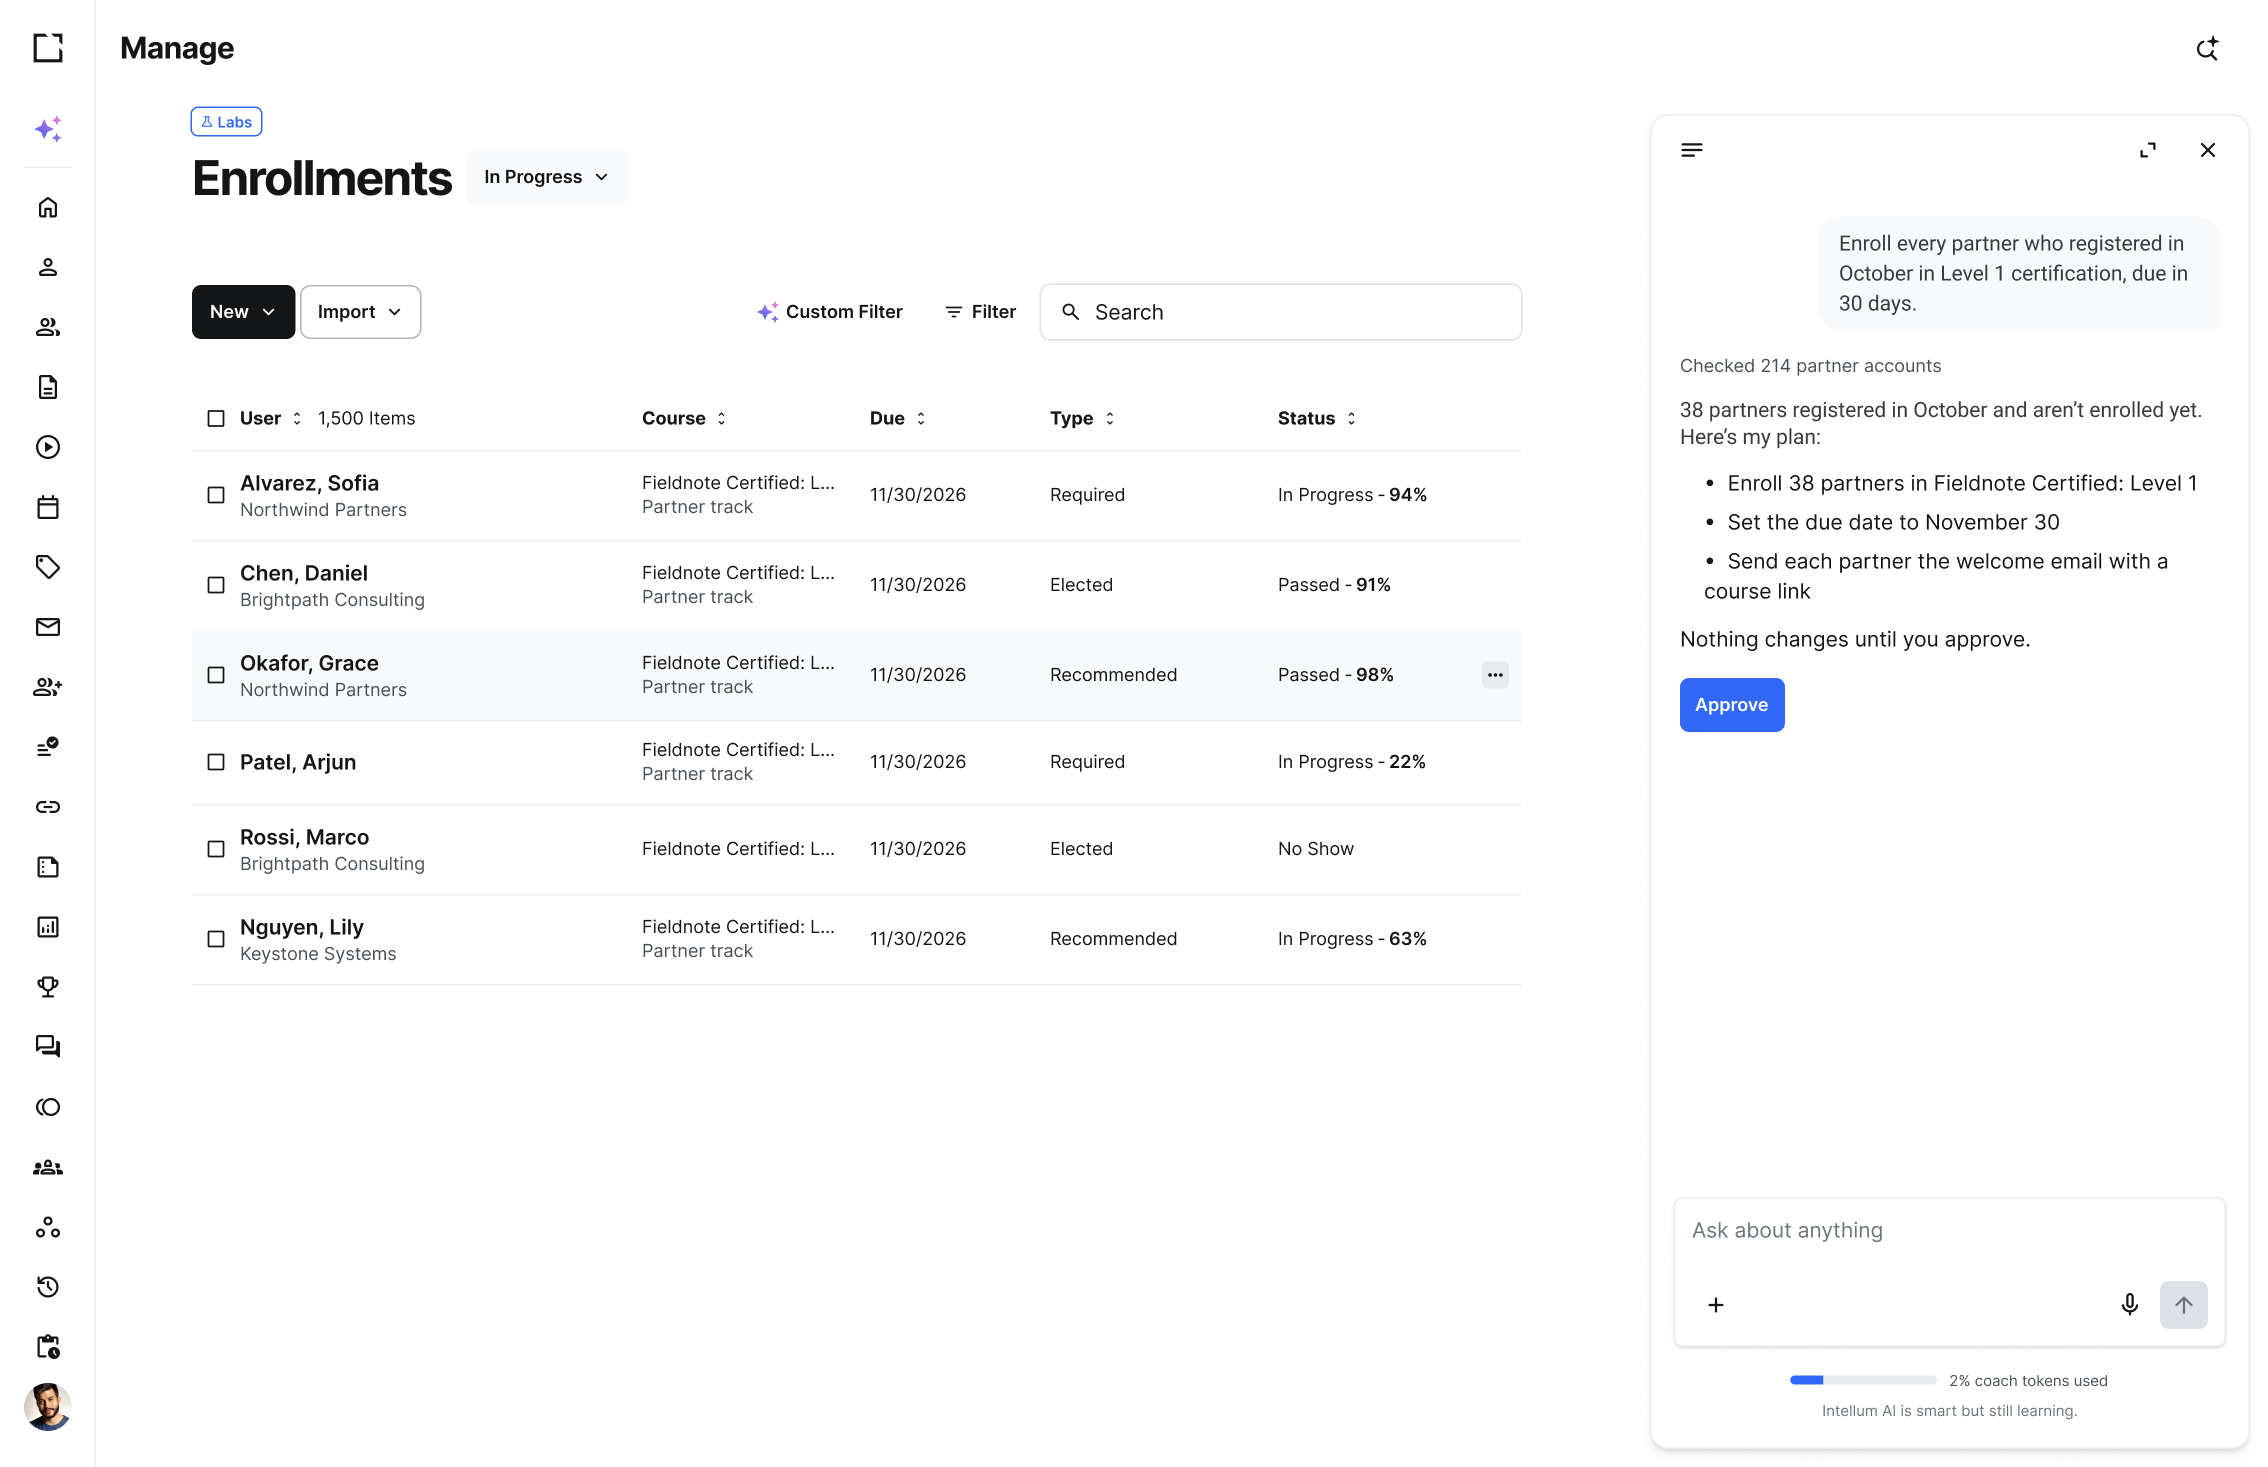Open the link chain icon in sidebar
Screen dimensions: 2268x1467
[x=48, y=807]
